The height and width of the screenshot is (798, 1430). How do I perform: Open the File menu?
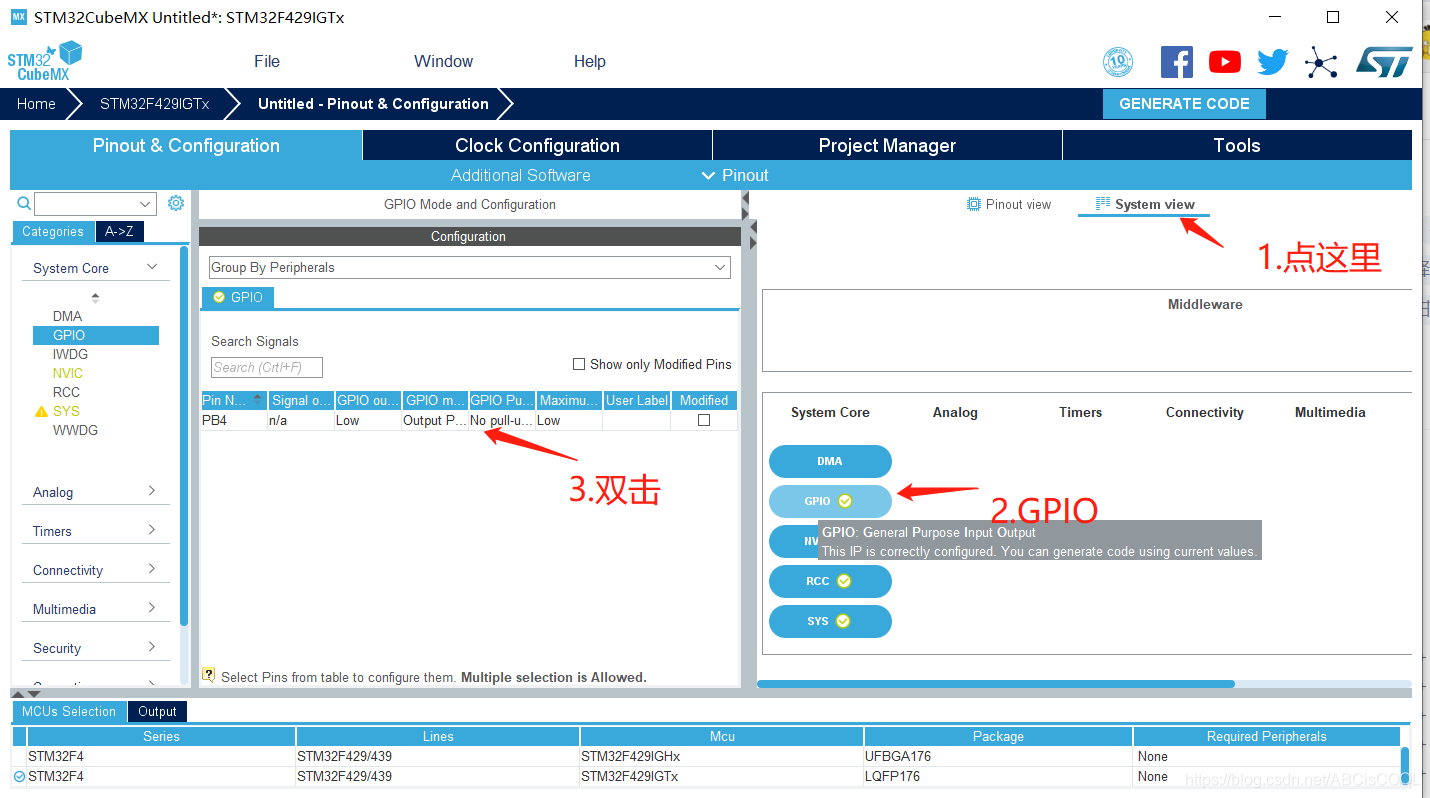[267, 61]
